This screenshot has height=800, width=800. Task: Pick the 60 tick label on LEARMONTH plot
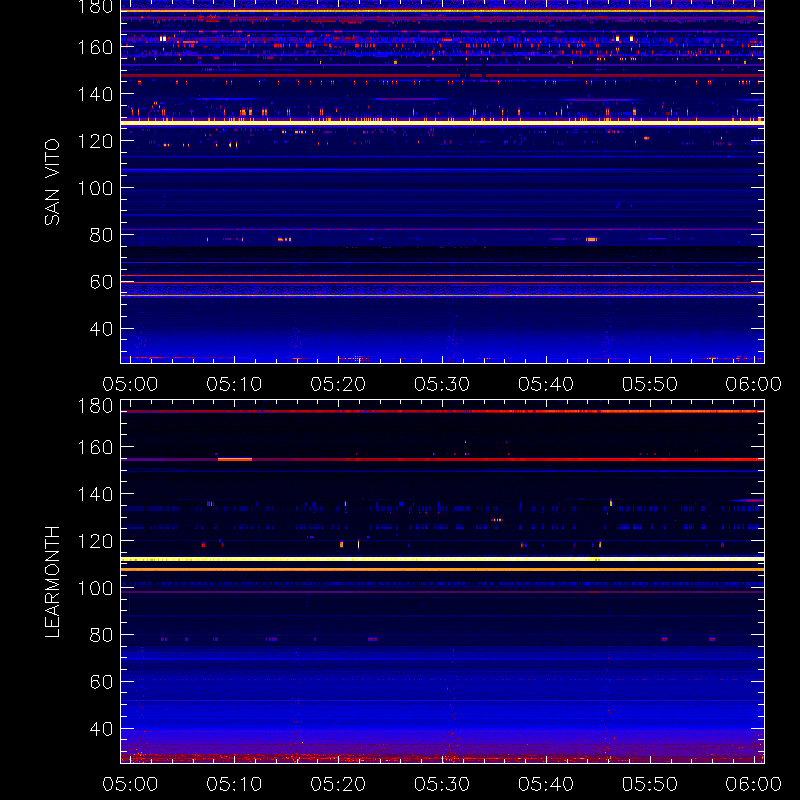(x=101, y=682)
